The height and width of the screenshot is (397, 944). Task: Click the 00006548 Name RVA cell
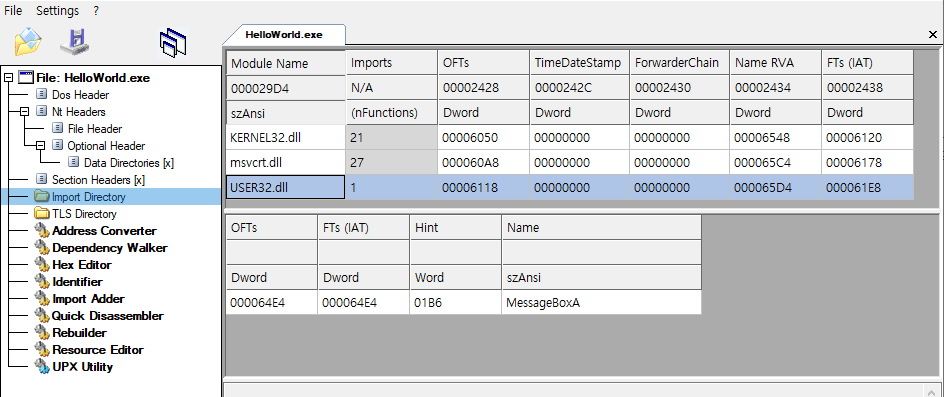click(x=775, y=137)
